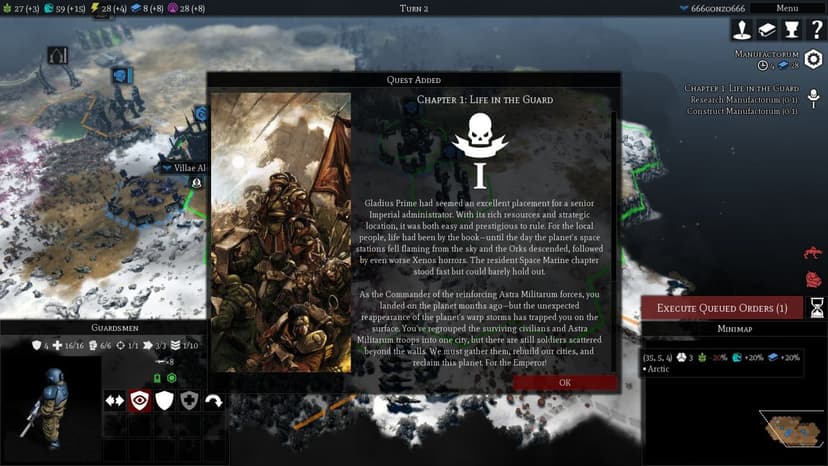Screen dimensions: 828x466
Task: Click the minimap thumbnail
Action: click(791, 428)
